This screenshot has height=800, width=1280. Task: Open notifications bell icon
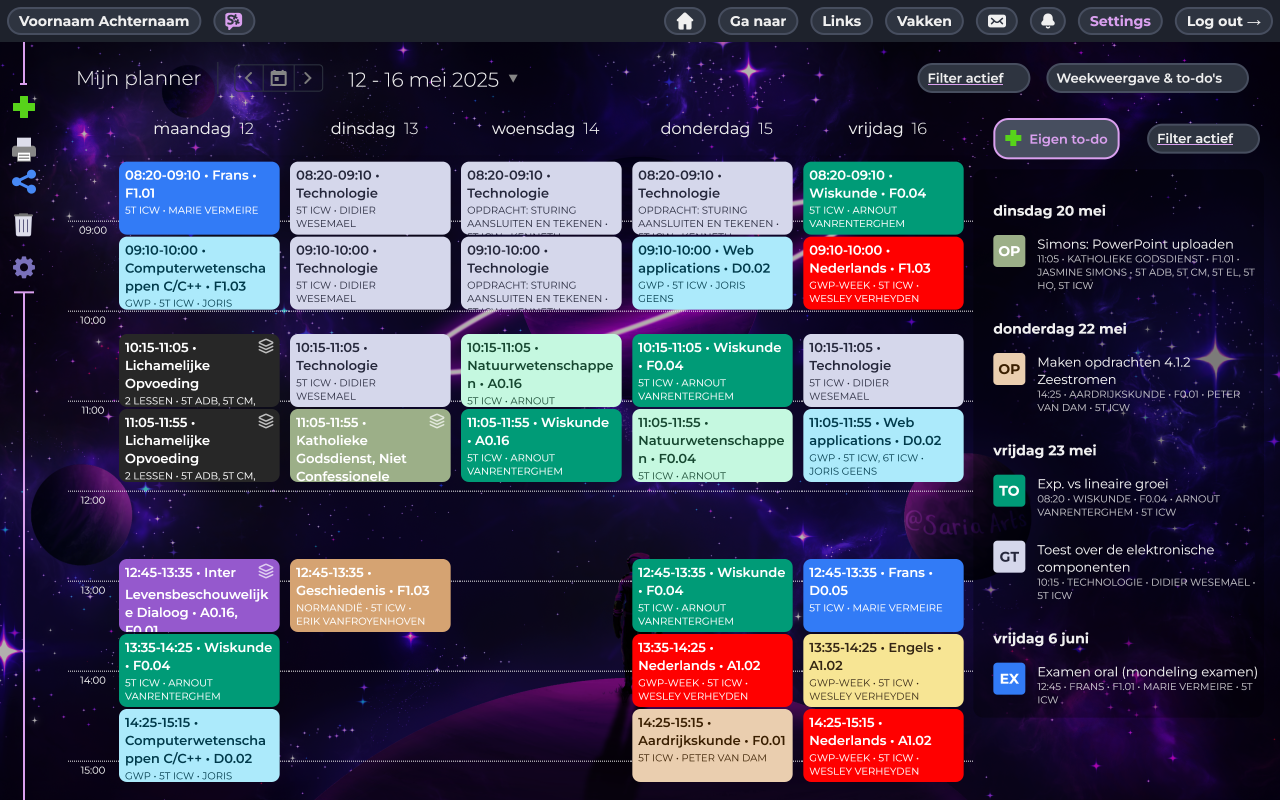pyautogui.click(x=1048, y=21)
